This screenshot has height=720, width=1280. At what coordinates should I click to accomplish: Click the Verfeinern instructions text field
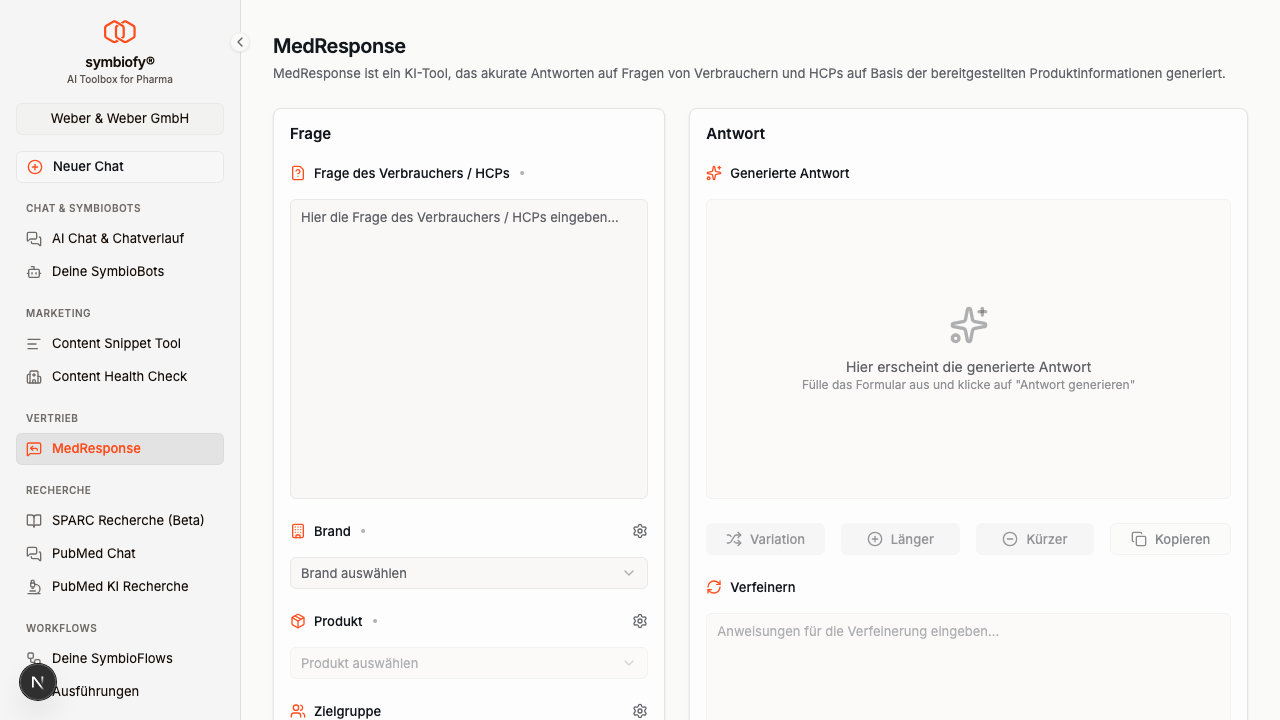968,665
